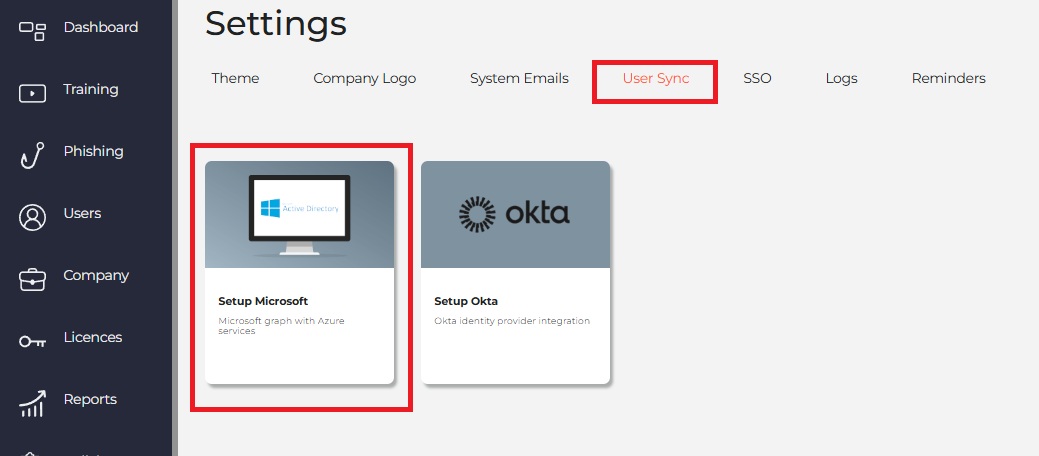This screenshot has width=1039, height=456.
Task: Click the Users person icon
Action: tap(32, 217)
